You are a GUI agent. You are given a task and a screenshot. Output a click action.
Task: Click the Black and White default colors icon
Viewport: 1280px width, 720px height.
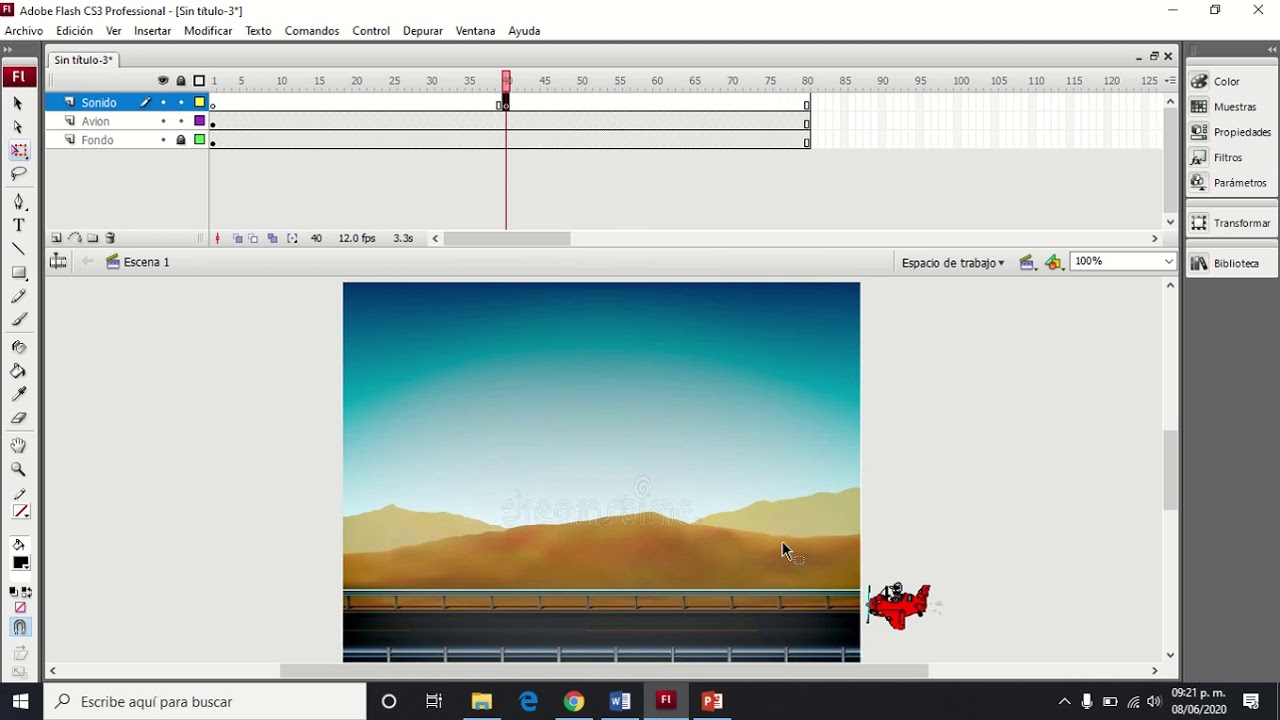pyautogui.click(x=14, y=592)
